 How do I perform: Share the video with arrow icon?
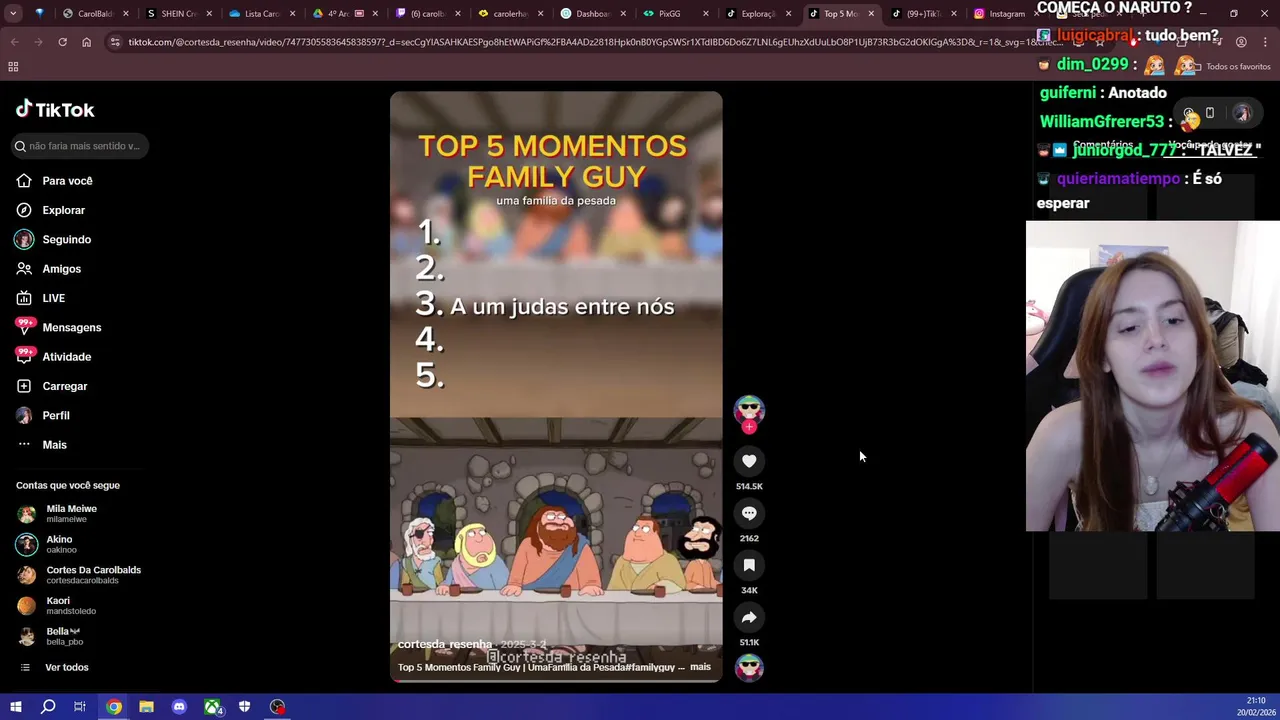point(749,617)
